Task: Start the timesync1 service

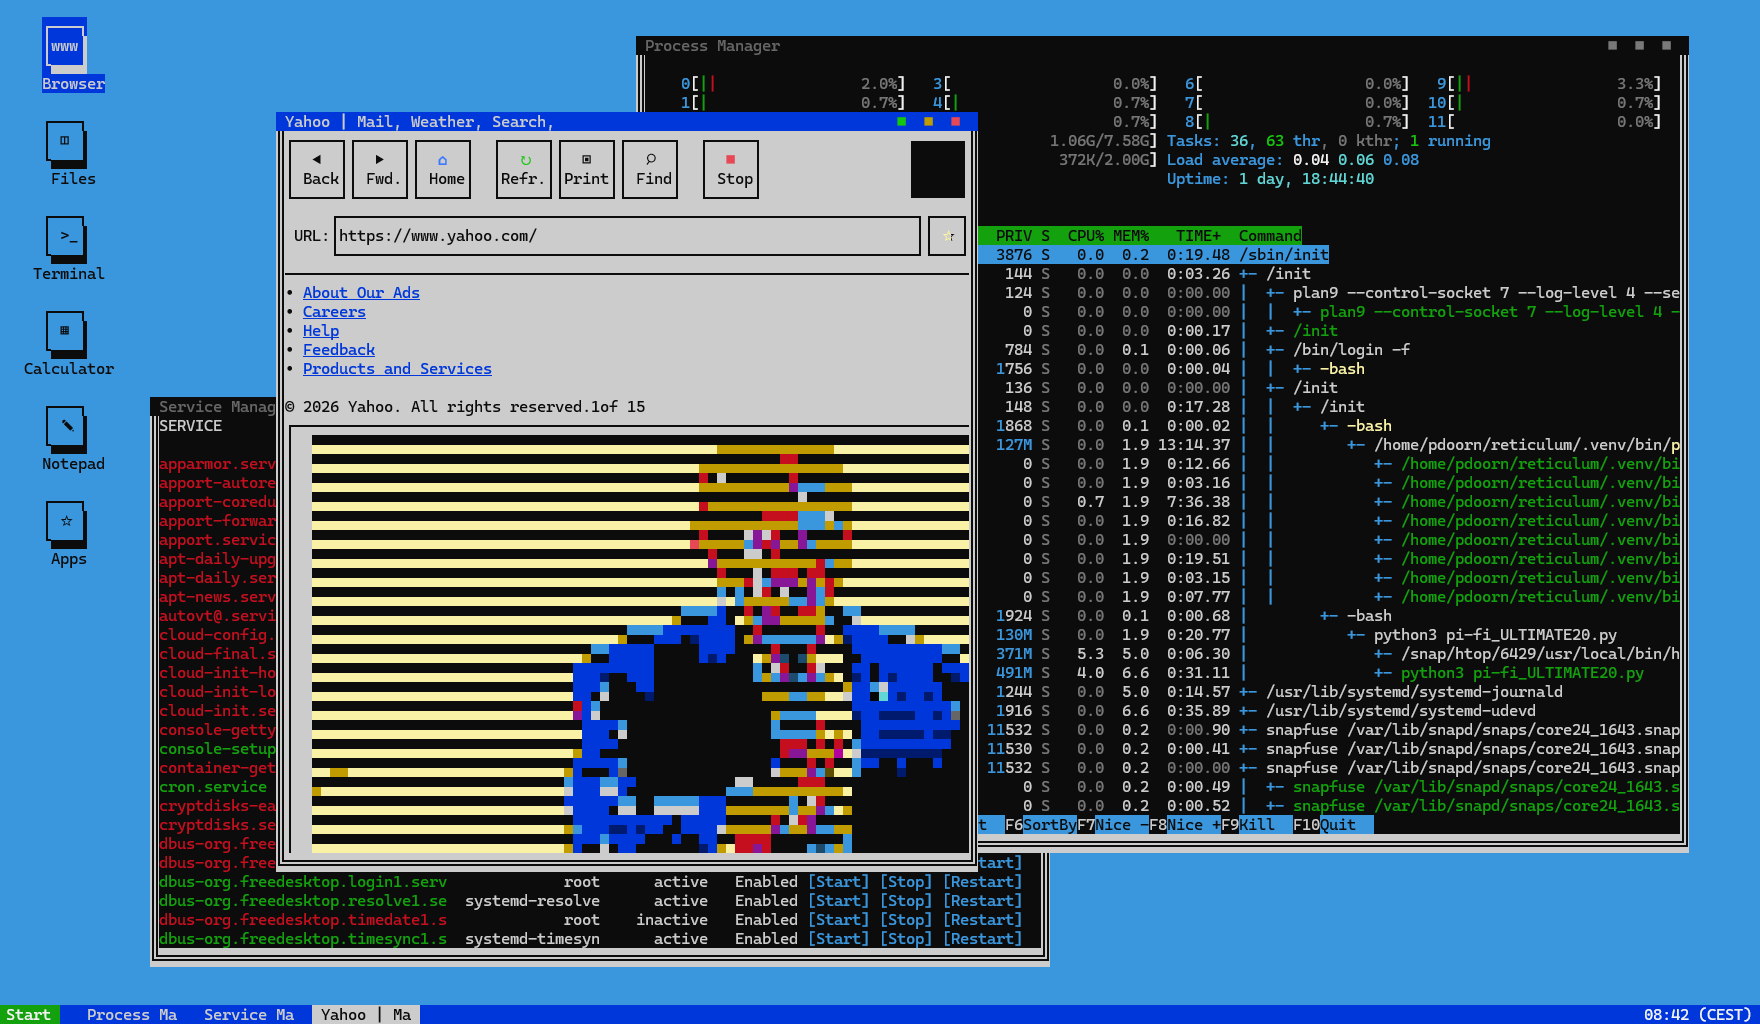Action: tap(838, 939)
